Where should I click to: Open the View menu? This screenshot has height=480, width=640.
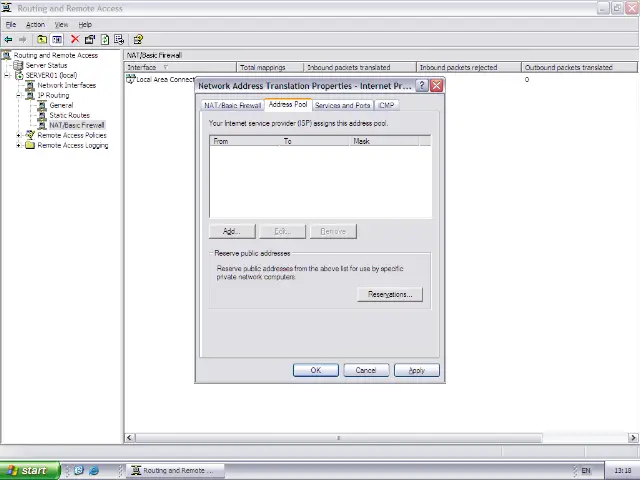[61, 24]
